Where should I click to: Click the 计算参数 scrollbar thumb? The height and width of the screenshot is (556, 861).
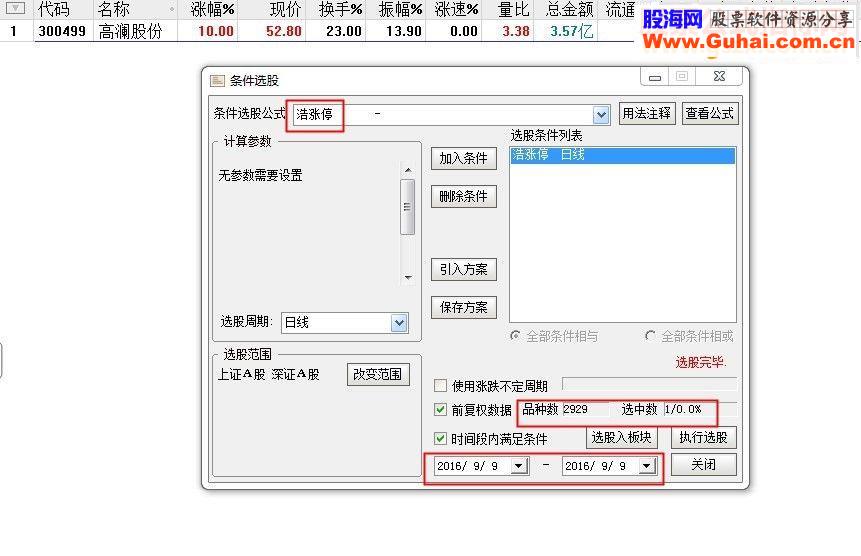click(407, 207)
